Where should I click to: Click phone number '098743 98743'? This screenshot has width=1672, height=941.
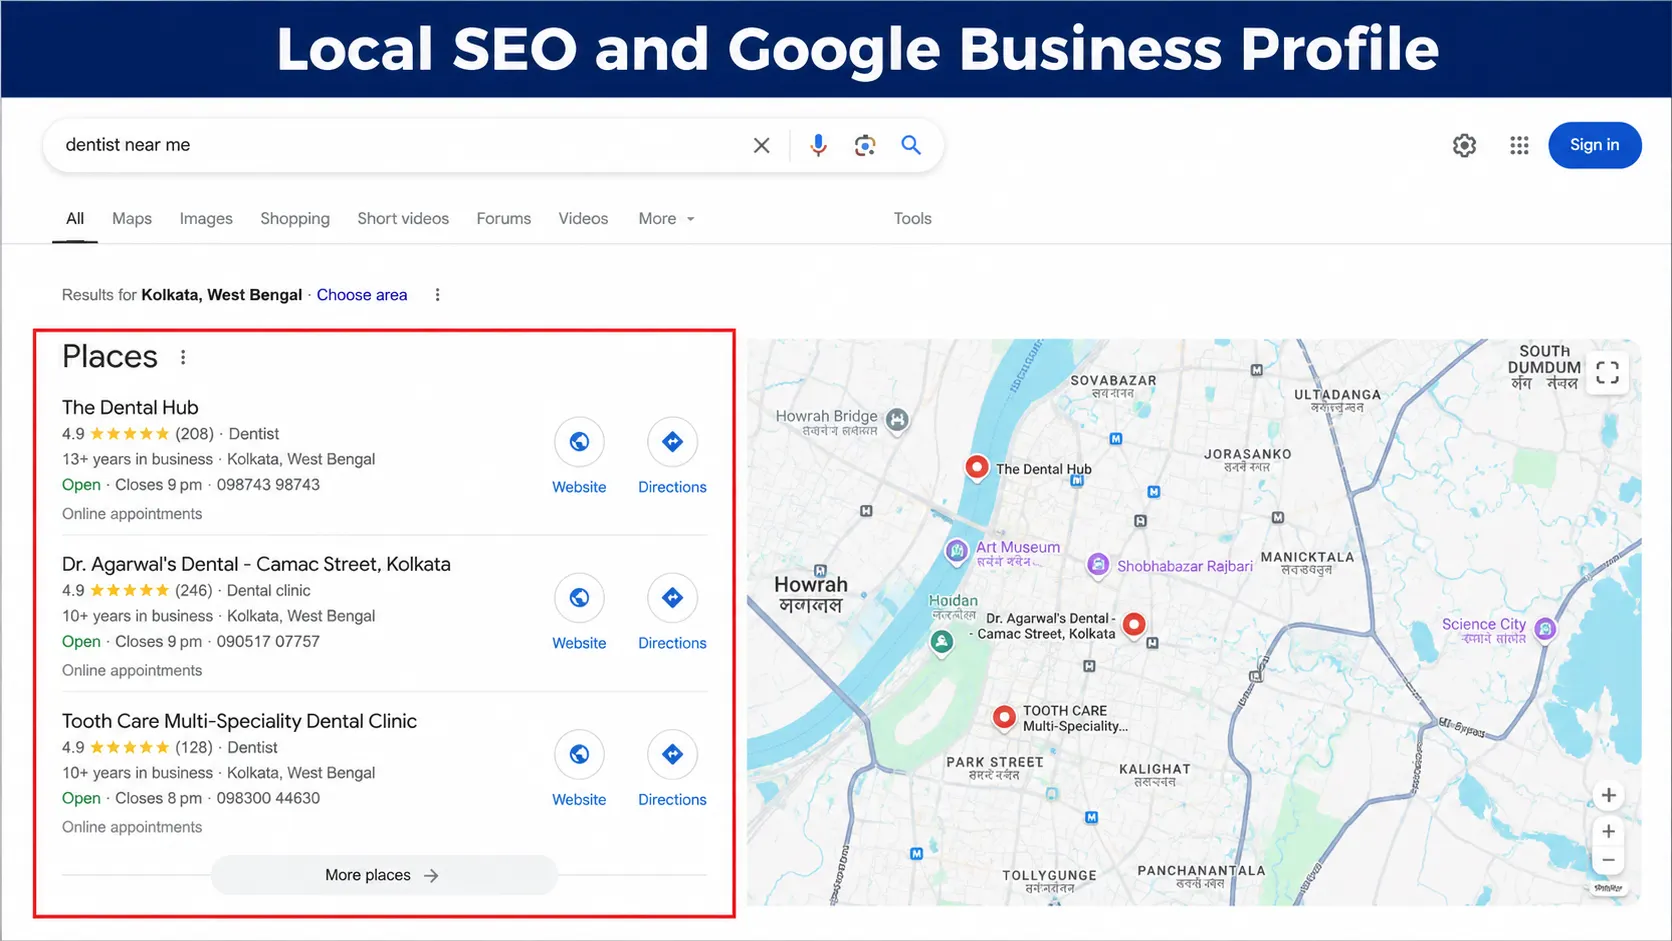pos(268,485)
